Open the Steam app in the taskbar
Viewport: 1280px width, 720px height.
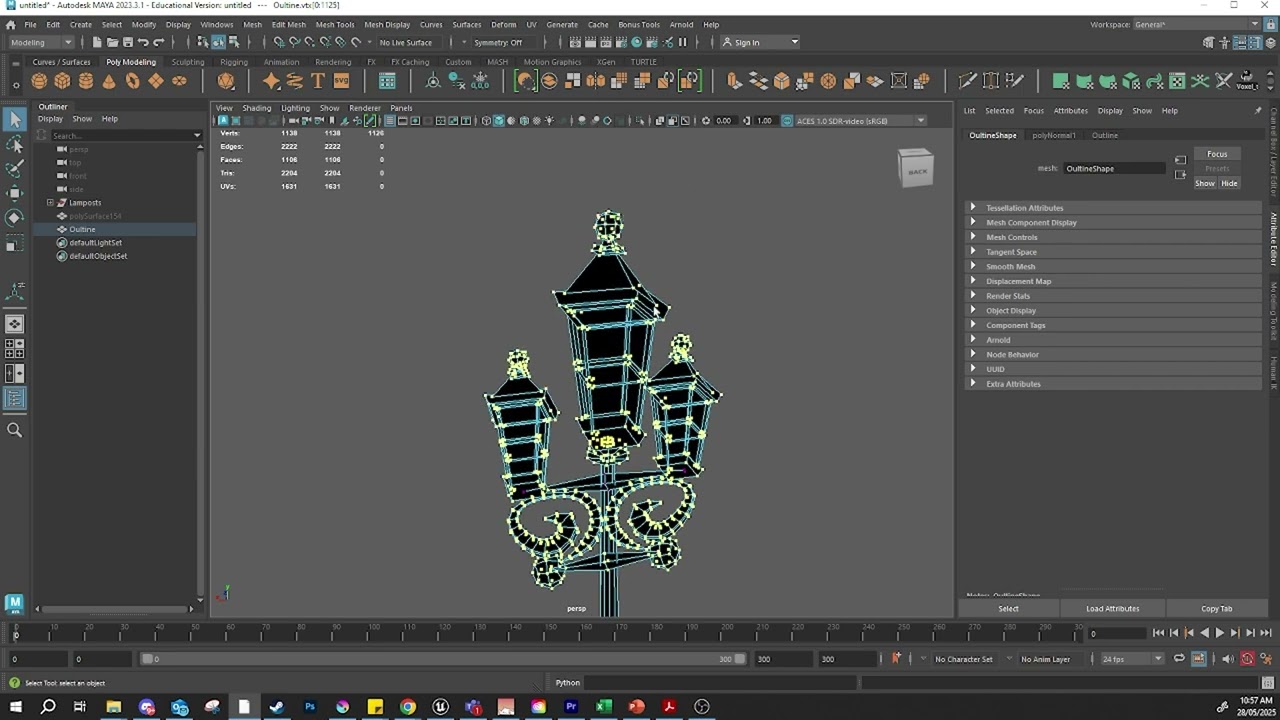(x=277, y=706)
